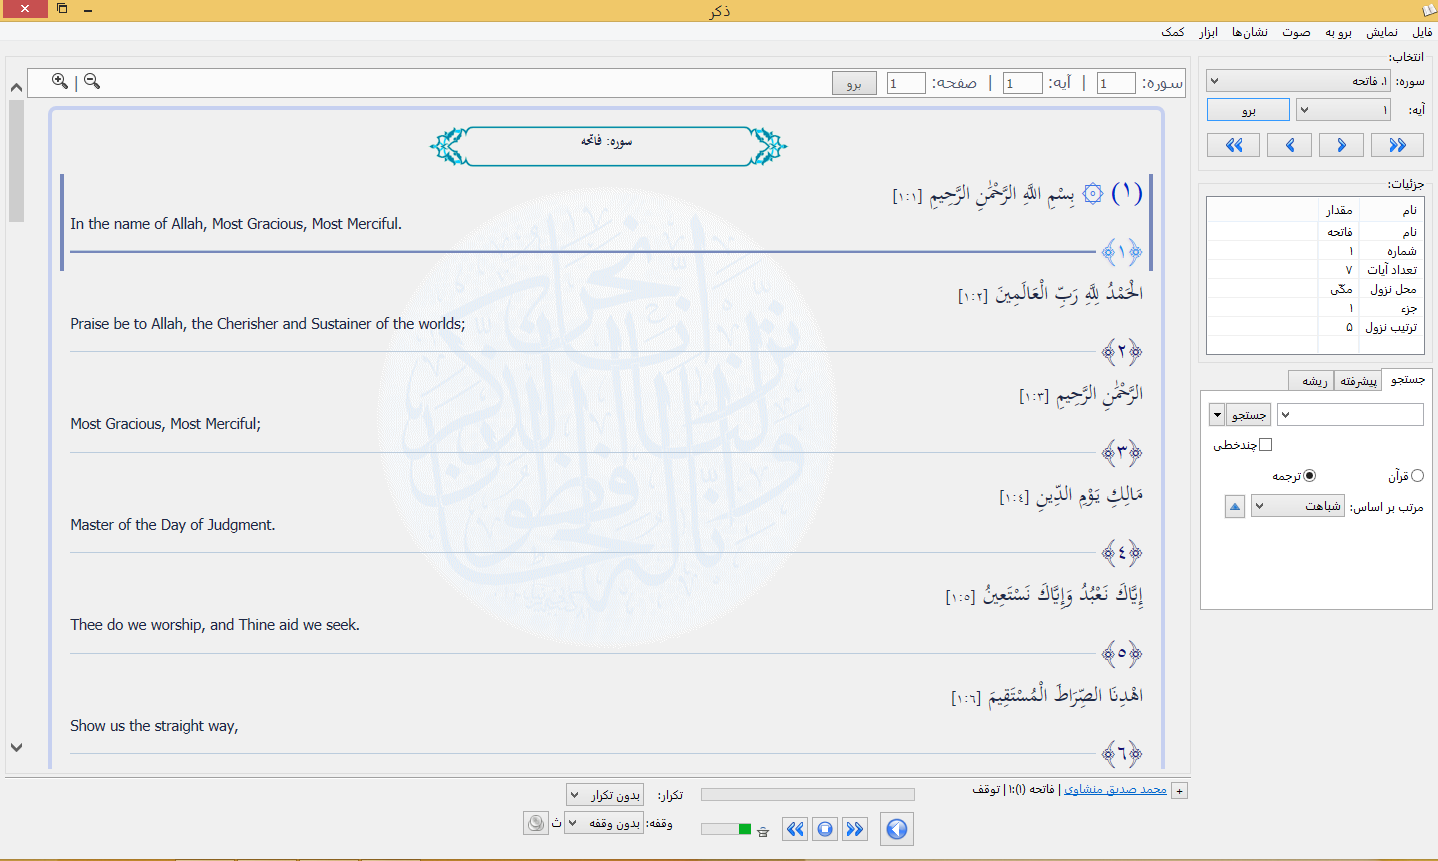
Task: Click the verse 5 end ornament marker
Action: coord(1122,654)
